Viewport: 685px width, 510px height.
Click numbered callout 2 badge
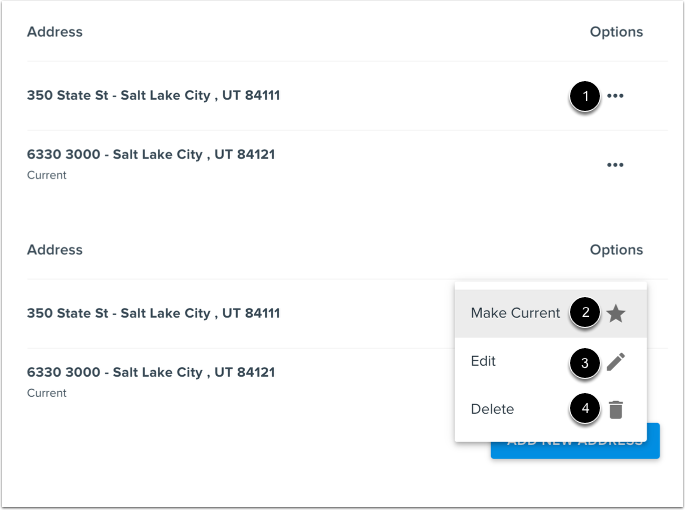point(585,312)
